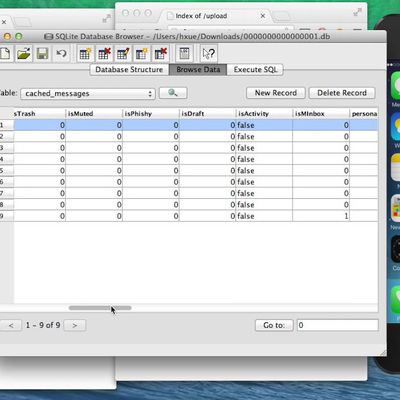Click the isActivity column header
The image size is (400, 400).
click(x=264, y=114)
